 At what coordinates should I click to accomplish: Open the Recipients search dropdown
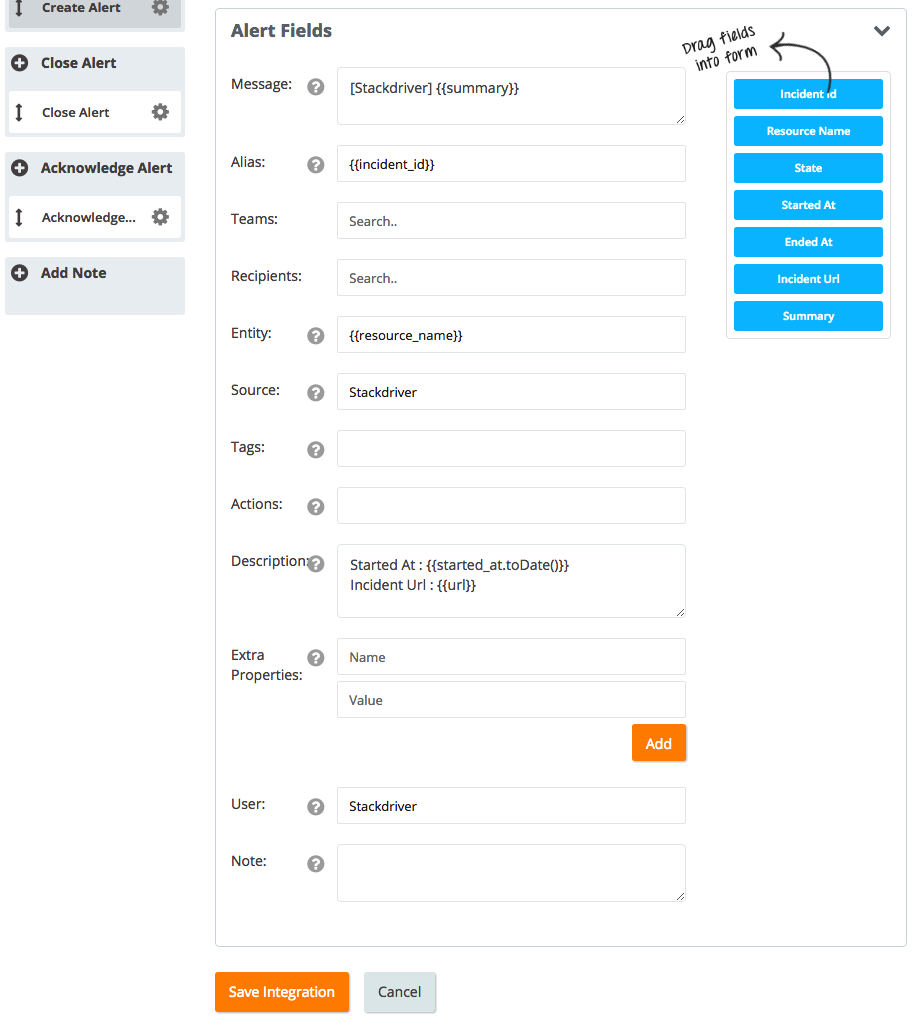tap(510, 277)
